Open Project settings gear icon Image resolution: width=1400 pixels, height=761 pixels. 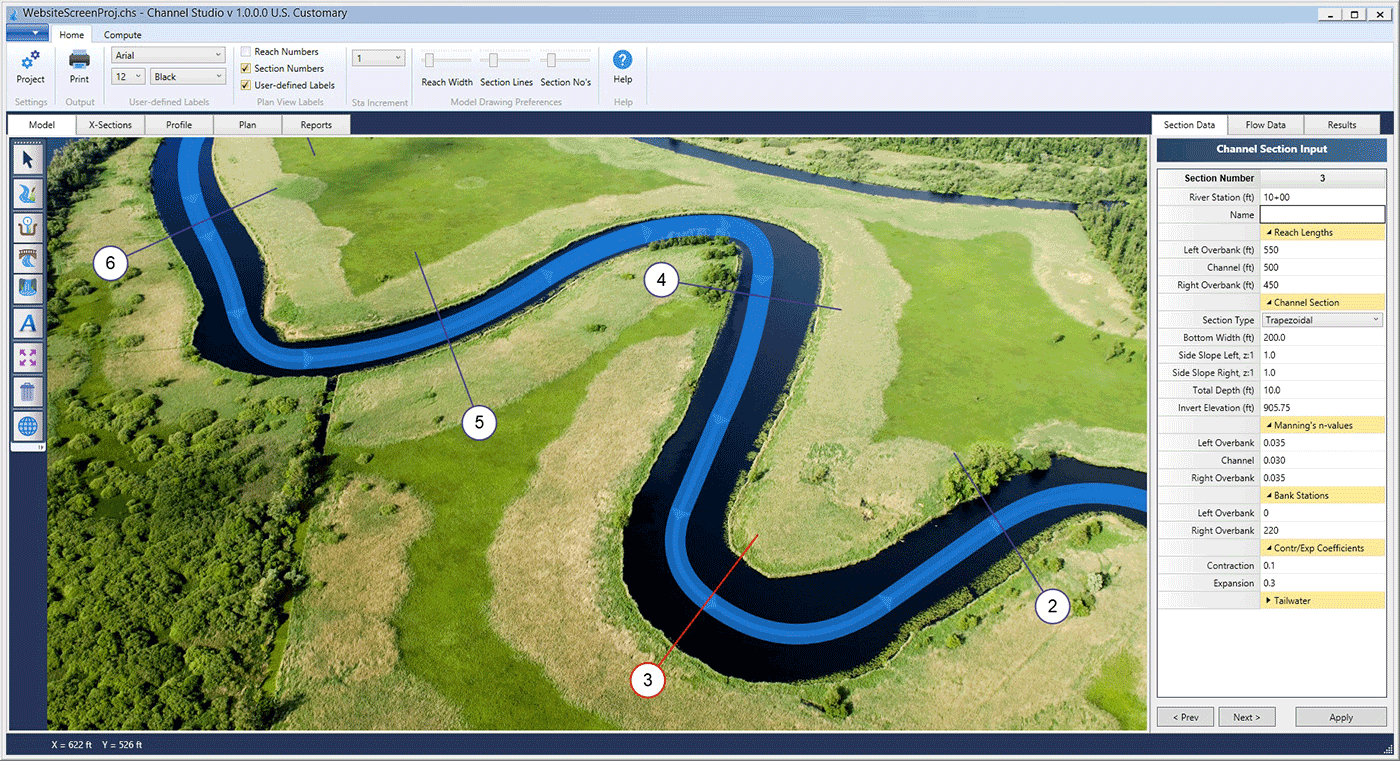30,61
